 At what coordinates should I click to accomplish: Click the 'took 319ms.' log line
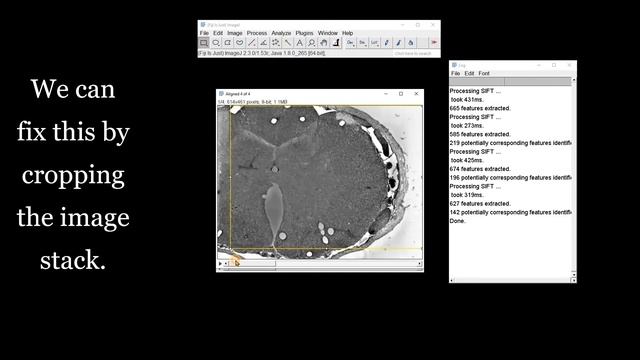(x=467, y=195)
